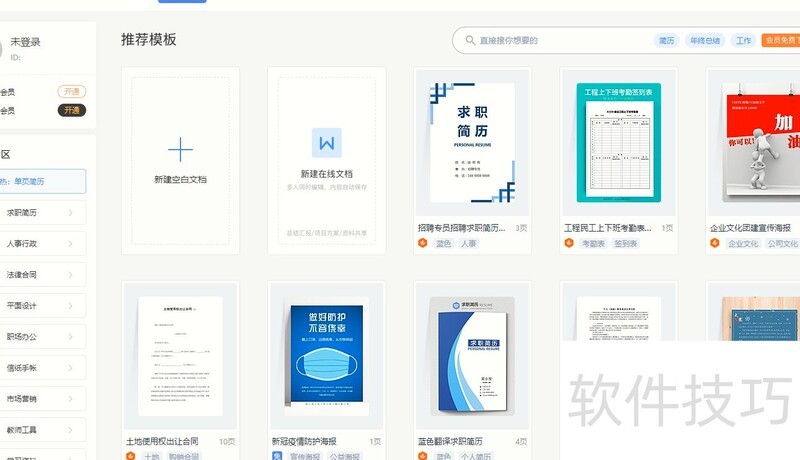800x460 pixels.
Task: Open the 人事行政 category
Action: click(x=43, y=244)
